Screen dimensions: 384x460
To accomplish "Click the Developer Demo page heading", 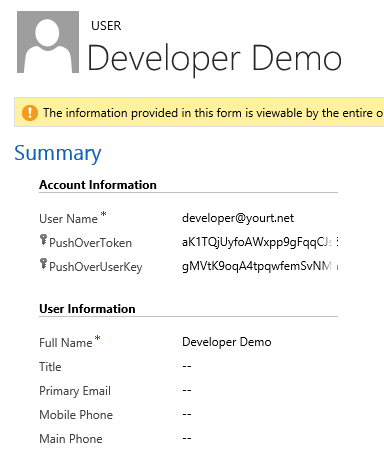I will [x=214, y=59].
